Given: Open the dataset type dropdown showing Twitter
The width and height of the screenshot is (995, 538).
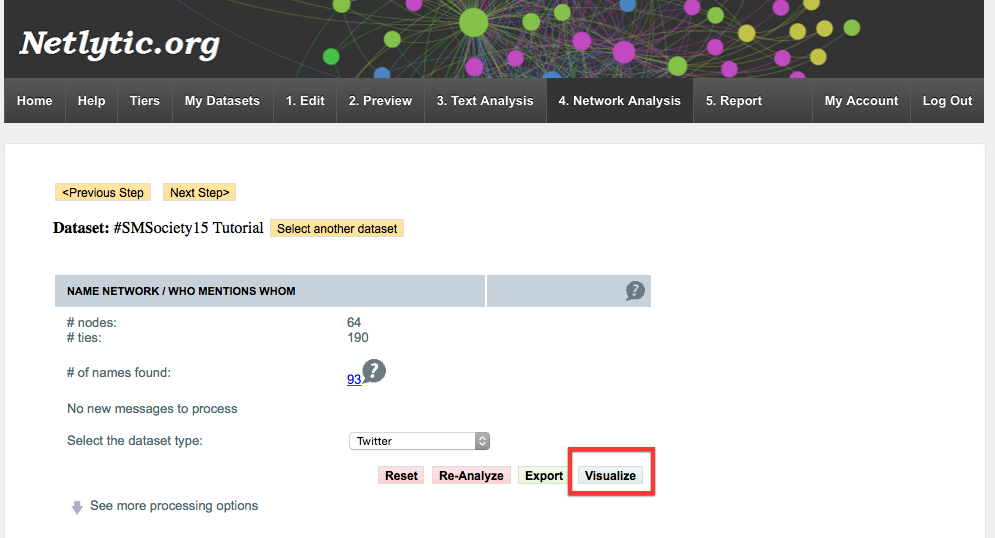Looking at the screenshot, I should (x=419, y=441).
